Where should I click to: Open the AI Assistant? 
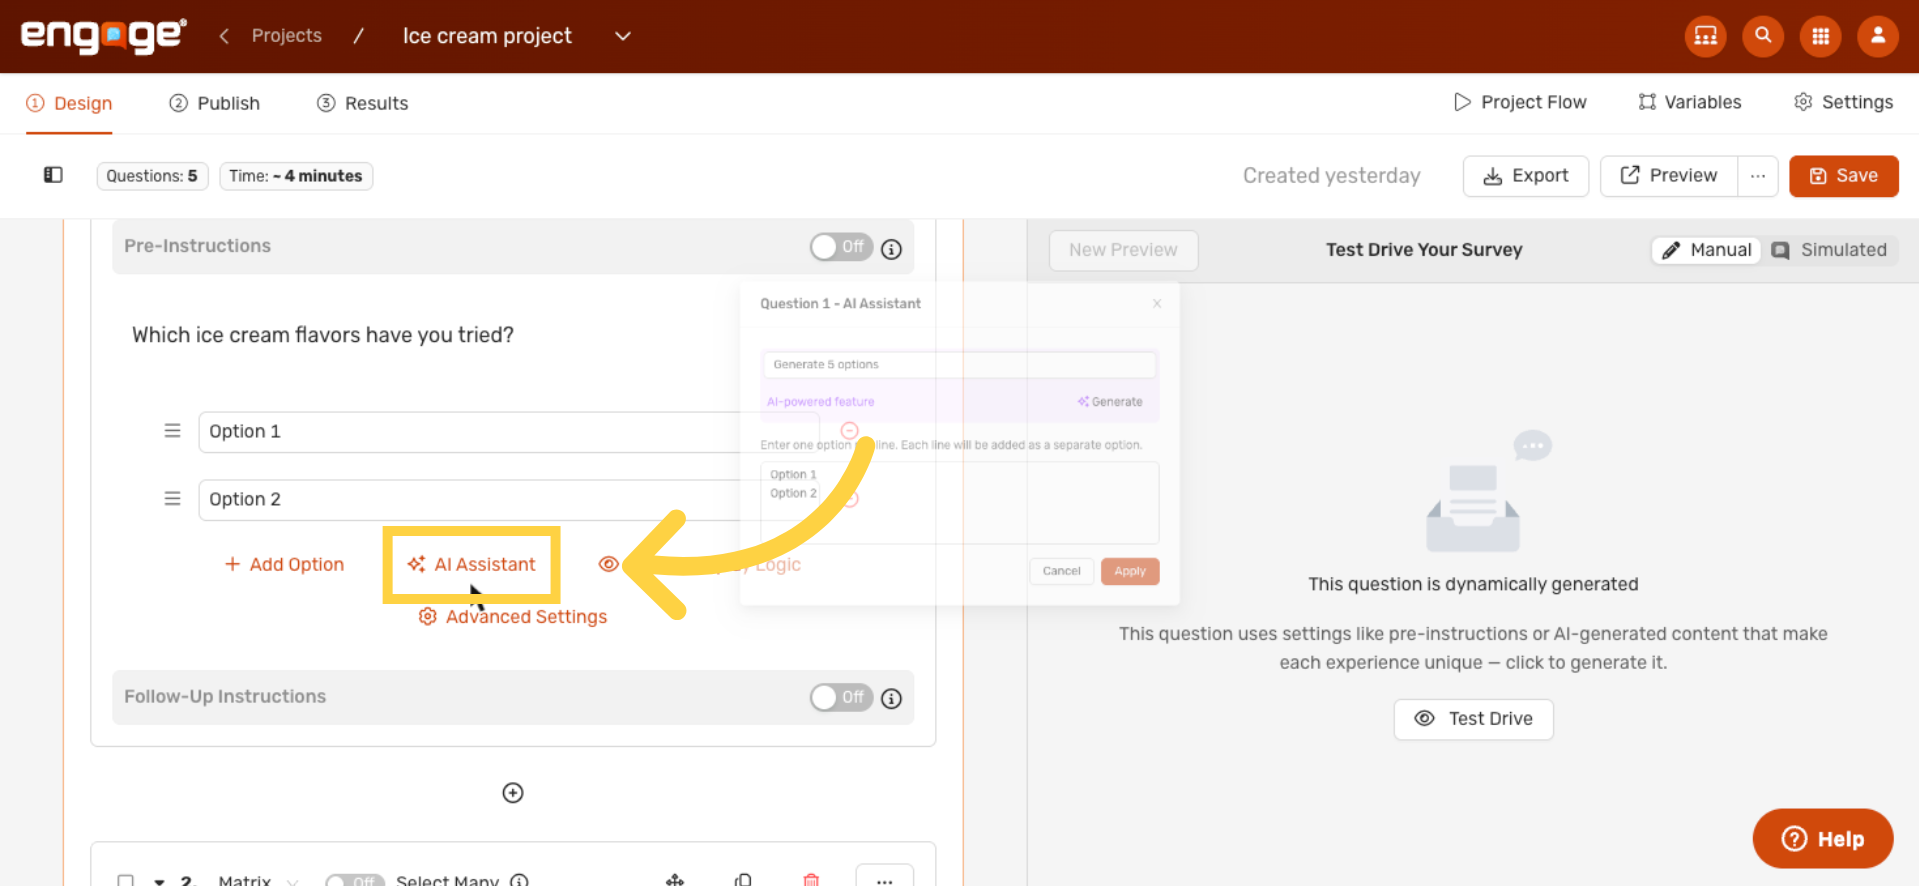click(x=471, y=564)
